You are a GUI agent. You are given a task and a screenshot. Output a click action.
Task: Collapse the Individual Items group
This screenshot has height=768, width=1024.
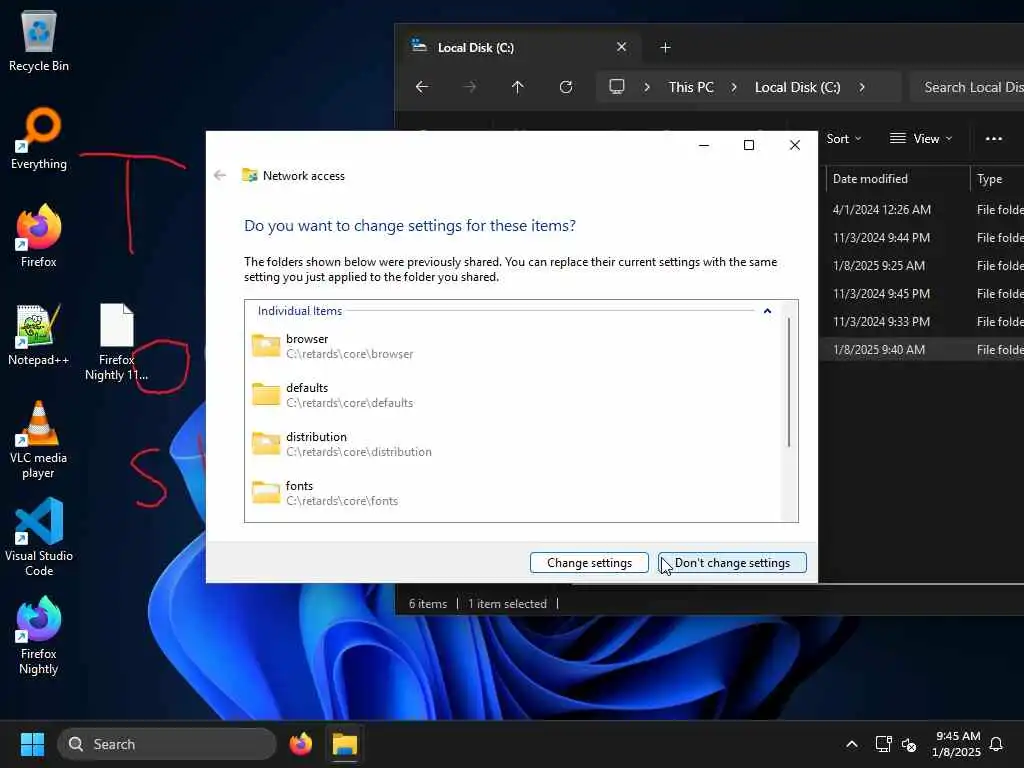pyautogui.click(x=767, y=311)
